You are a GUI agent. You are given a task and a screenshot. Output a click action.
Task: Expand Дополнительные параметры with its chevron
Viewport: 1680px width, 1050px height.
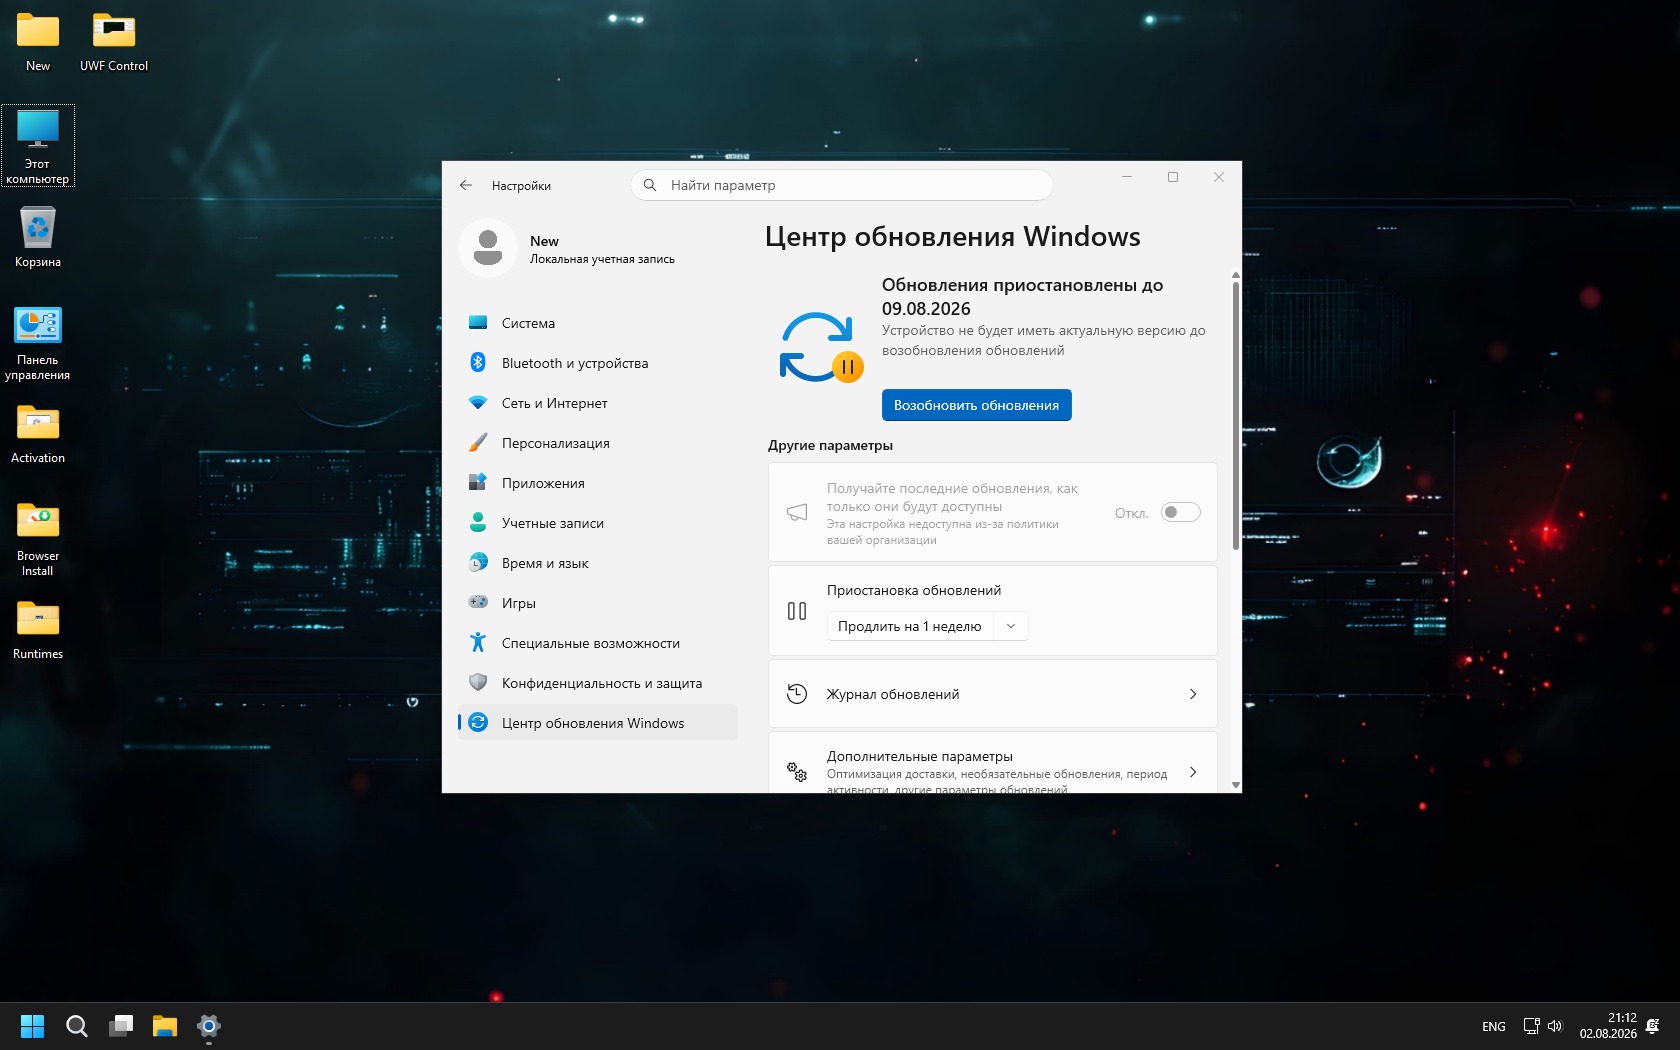1193,772
